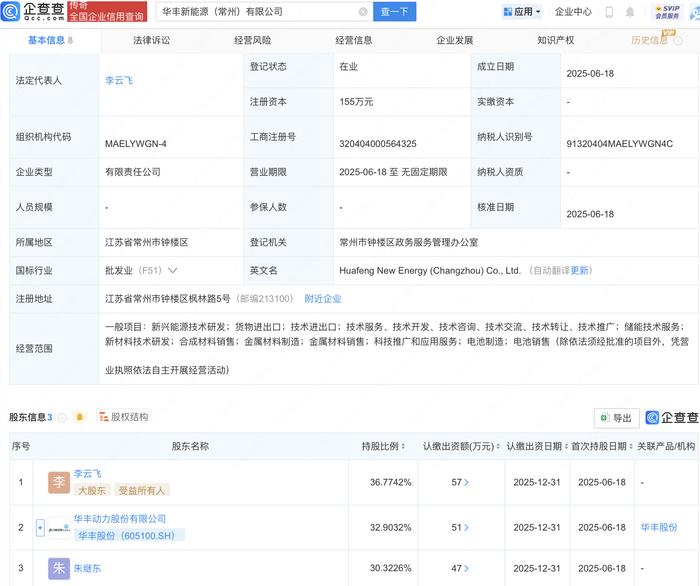Open the 知识产权 tab
The width and height of the screenshot is (700, 586).
coord(556,41)
